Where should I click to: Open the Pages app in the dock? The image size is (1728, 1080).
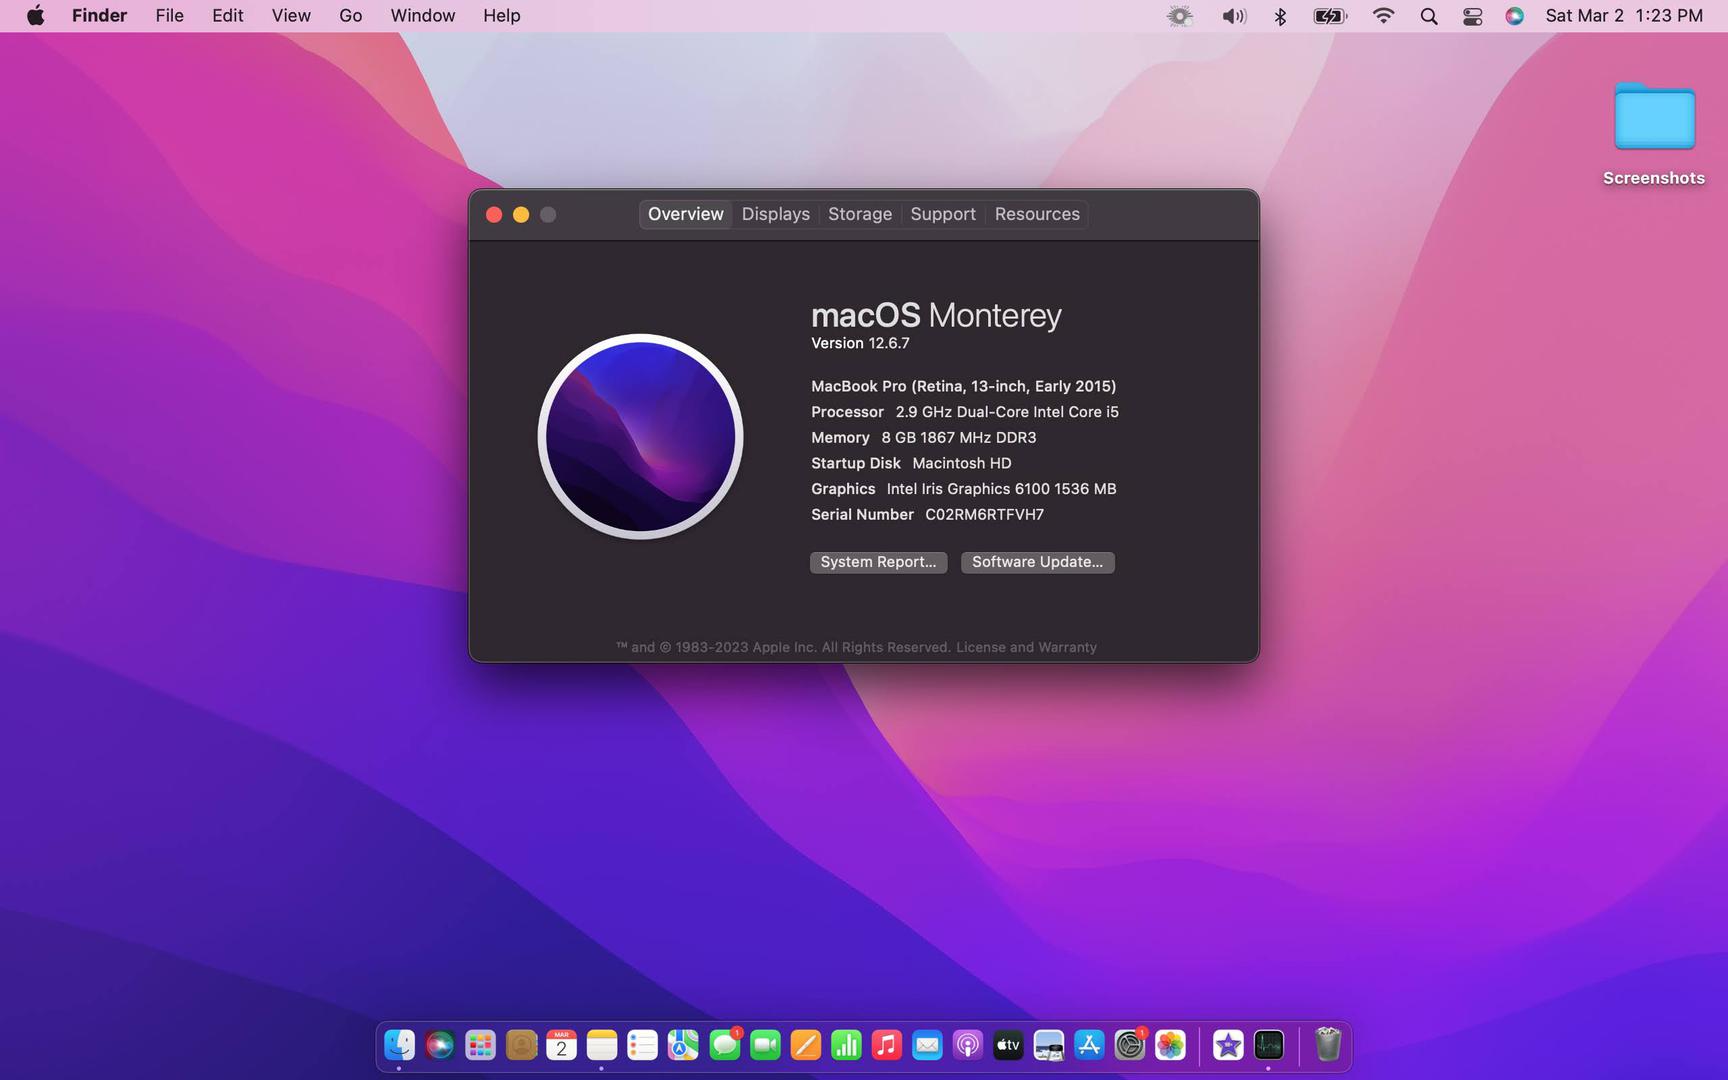tap(806, 1046)
